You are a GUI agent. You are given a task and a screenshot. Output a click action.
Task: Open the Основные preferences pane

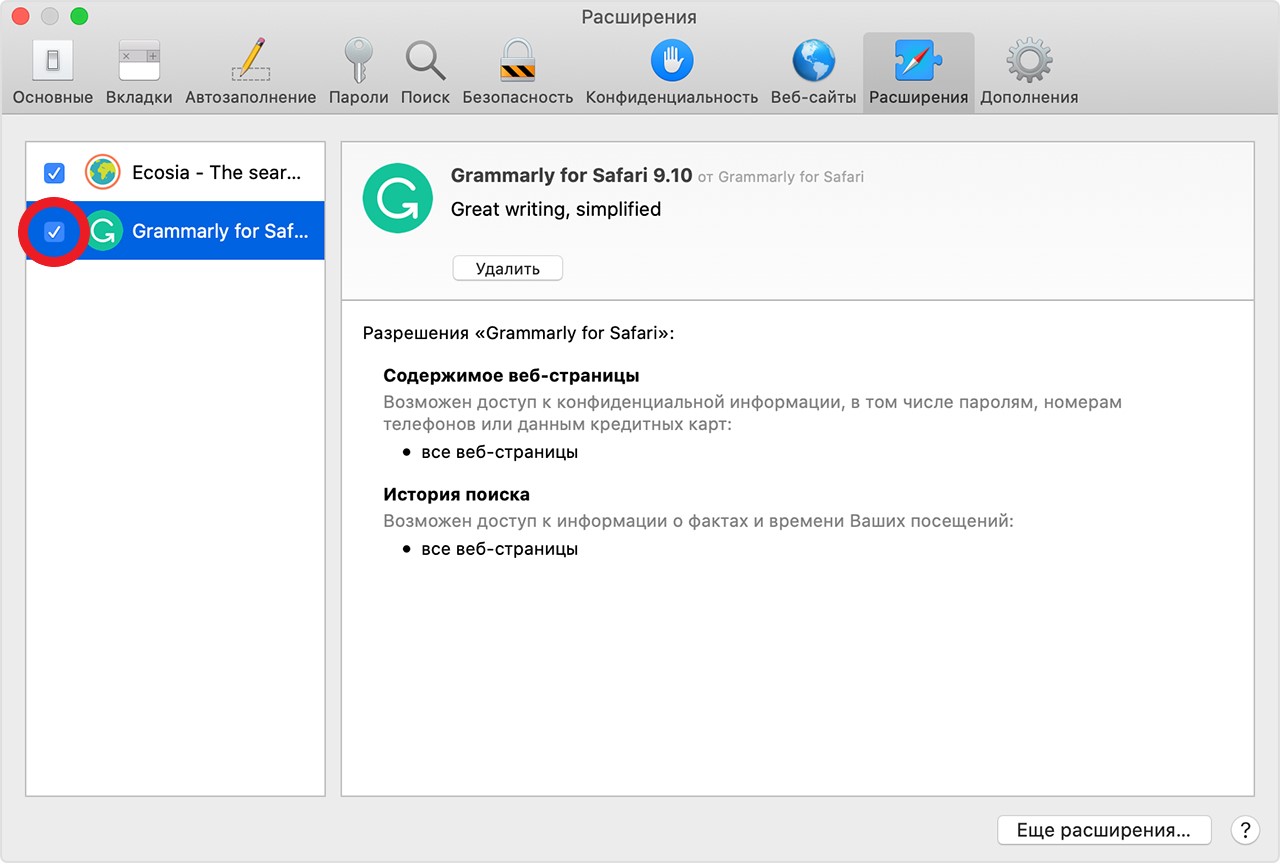point(53,71)
